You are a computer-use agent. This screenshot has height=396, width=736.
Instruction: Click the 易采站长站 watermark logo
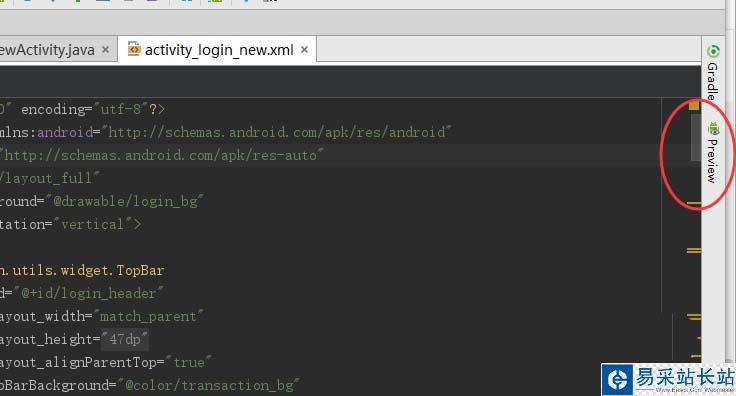[x=668, y=379]
